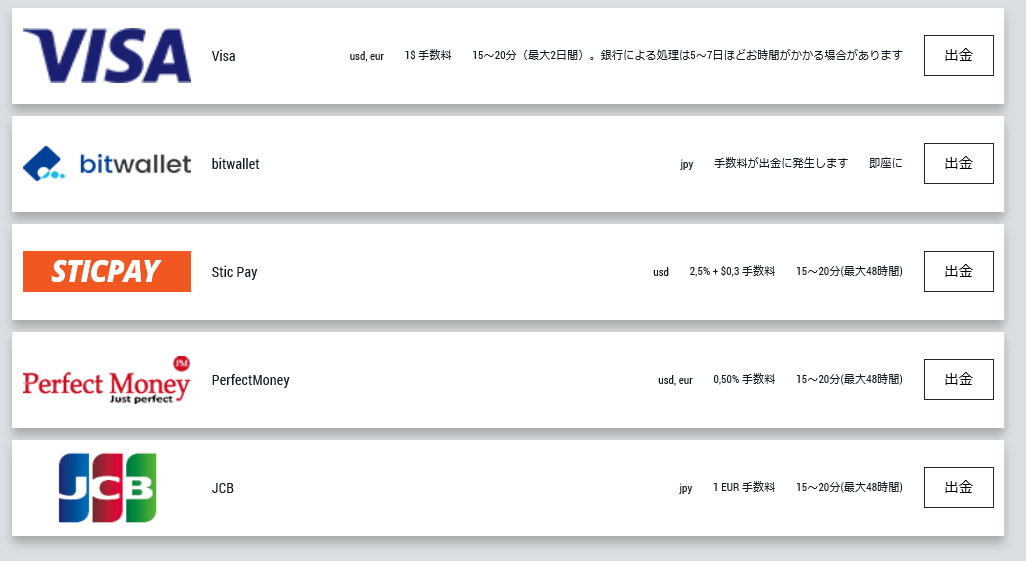Select the bitwallet method name text
This screenshot has width=1026, height=561.
point(235,164)
